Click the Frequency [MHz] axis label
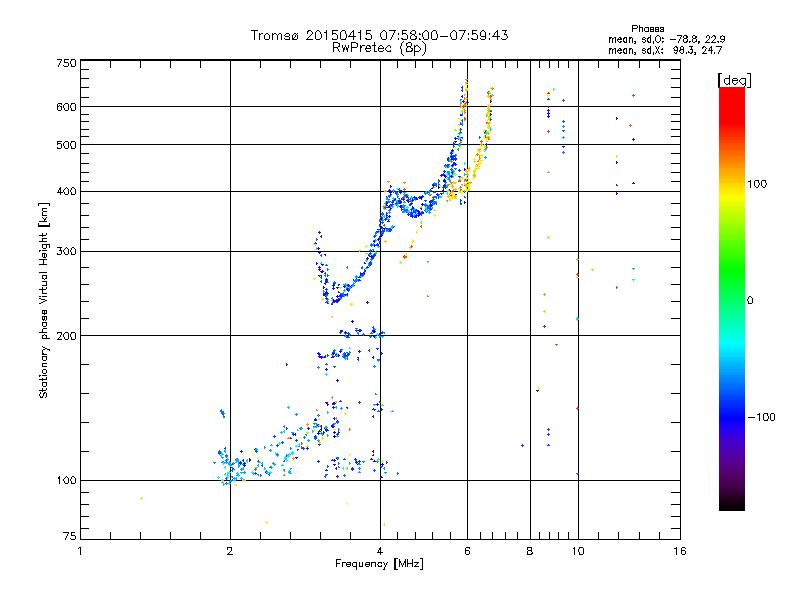Viewport: 800px width, 600px height. click(379, 565)
